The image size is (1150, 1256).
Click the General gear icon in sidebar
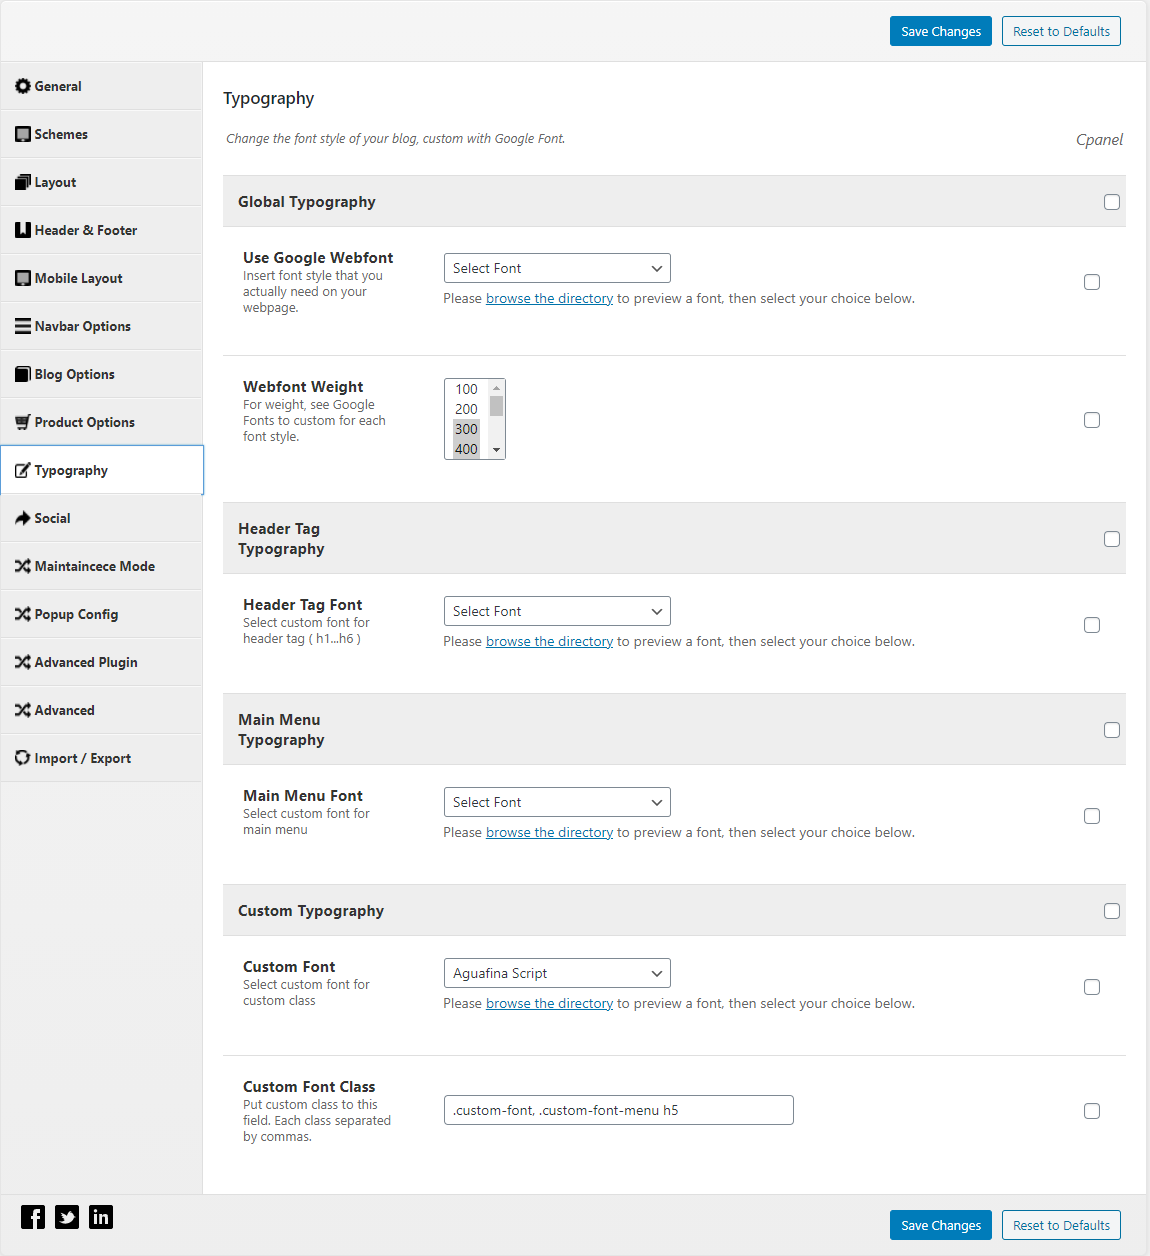click(x=23, y=86)
